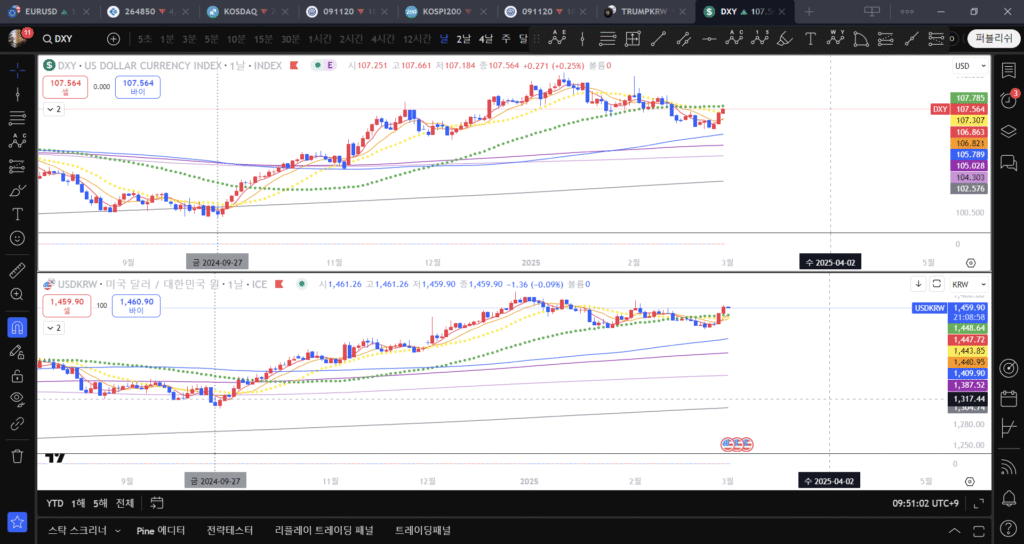Open notifications bell in right sidebar

[x=1008, y=498]
